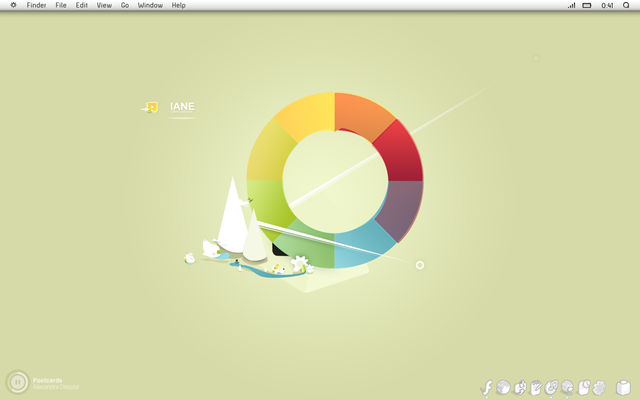Pause the playing Postcards track
640x400 pixels.
pos(18,382)
